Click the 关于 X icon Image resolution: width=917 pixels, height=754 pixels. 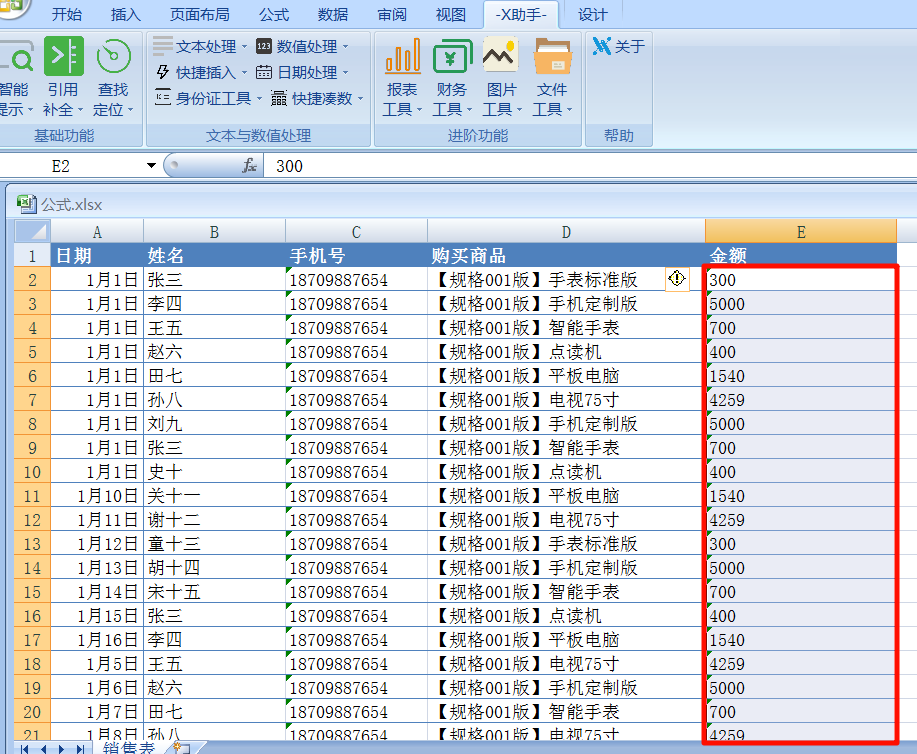[601, 46]
